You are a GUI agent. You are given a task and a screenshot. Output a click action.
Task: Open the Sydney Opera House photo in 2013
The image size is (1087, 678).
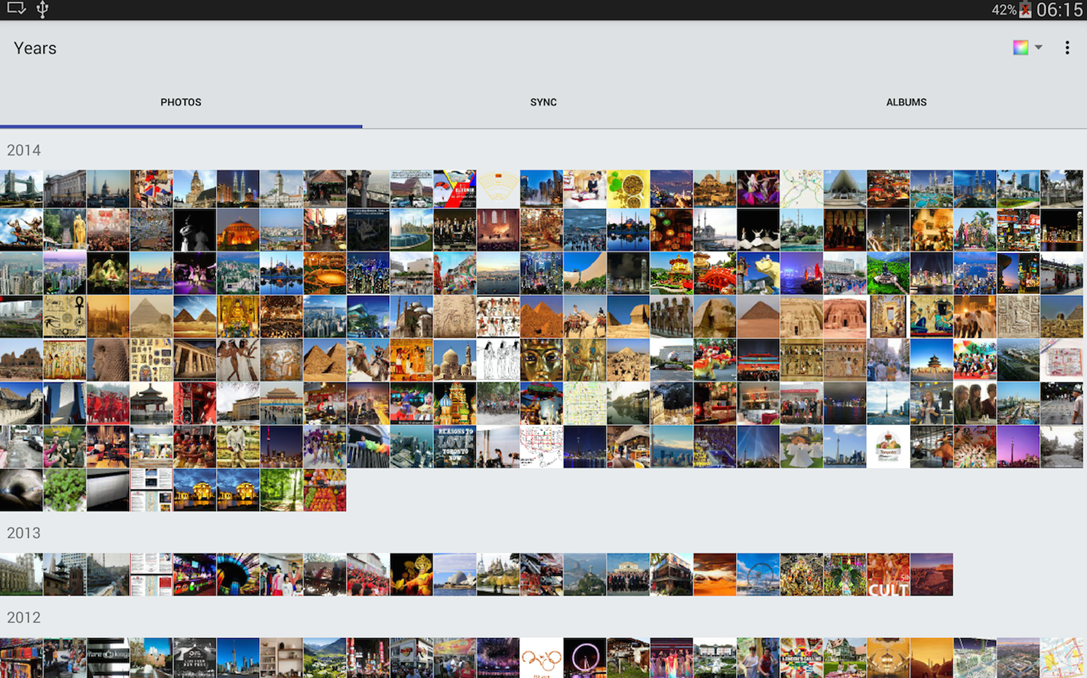pos(455,575)
